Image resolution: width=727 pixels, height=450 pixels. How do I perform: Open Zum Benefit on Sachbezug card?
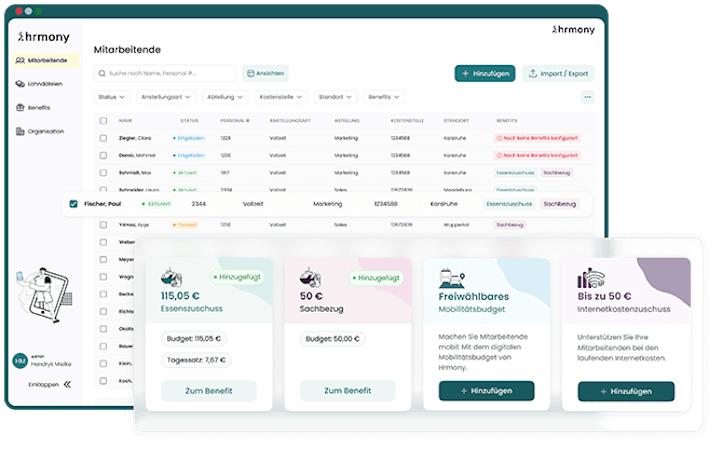coord(347,391)
